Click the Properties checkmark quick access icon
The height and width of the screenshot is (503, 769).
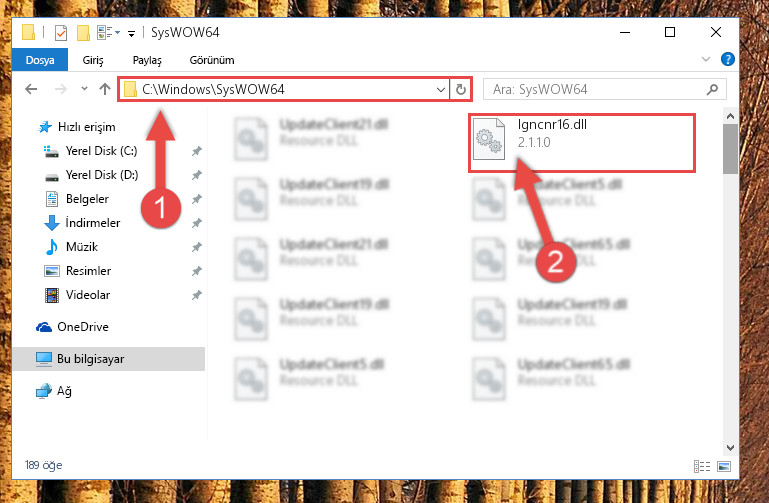pyautogui.click(x=61, y=33)
